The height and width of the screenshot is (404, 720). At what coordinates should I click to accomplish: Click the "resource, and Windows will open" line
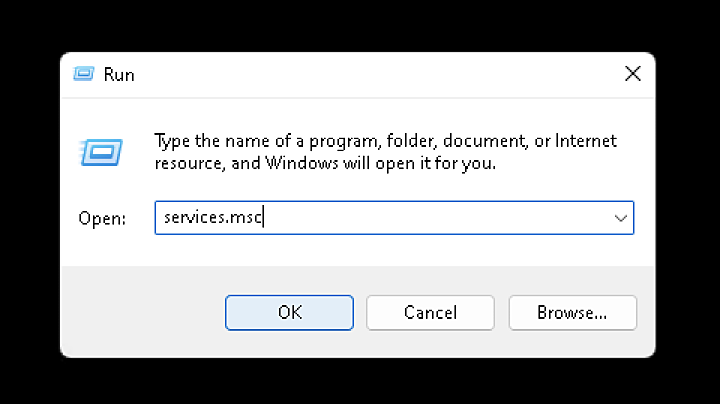[325, 161]
